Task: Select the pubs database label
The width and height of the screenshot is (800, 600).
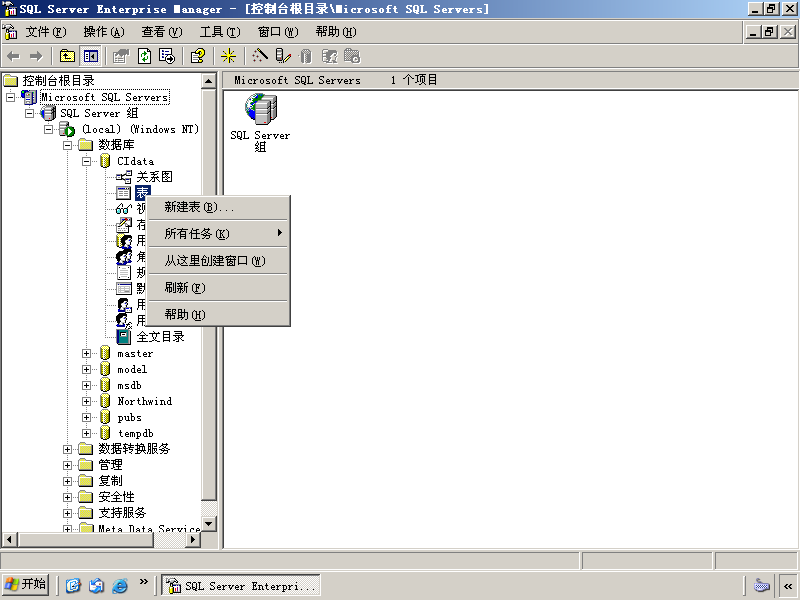Action: 129,417
